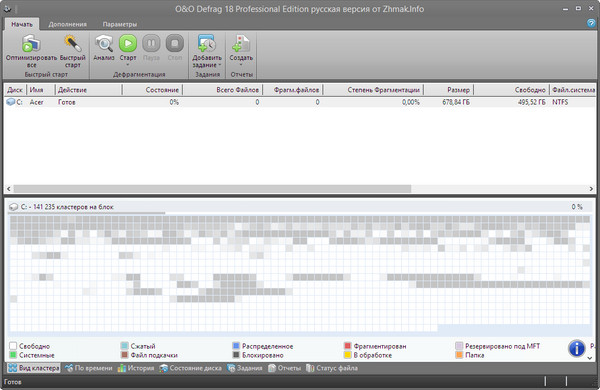Sort by the Размер column header
The image size is (600, 390).
[x=449, y=90]
